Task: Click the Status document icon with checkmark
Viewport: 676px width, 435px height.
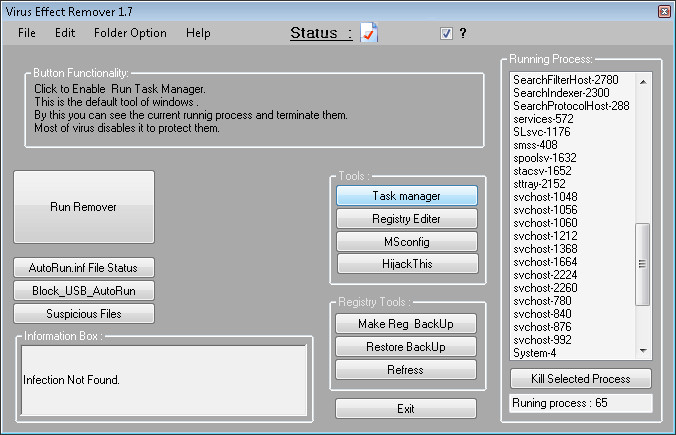Action: [369, 33]
